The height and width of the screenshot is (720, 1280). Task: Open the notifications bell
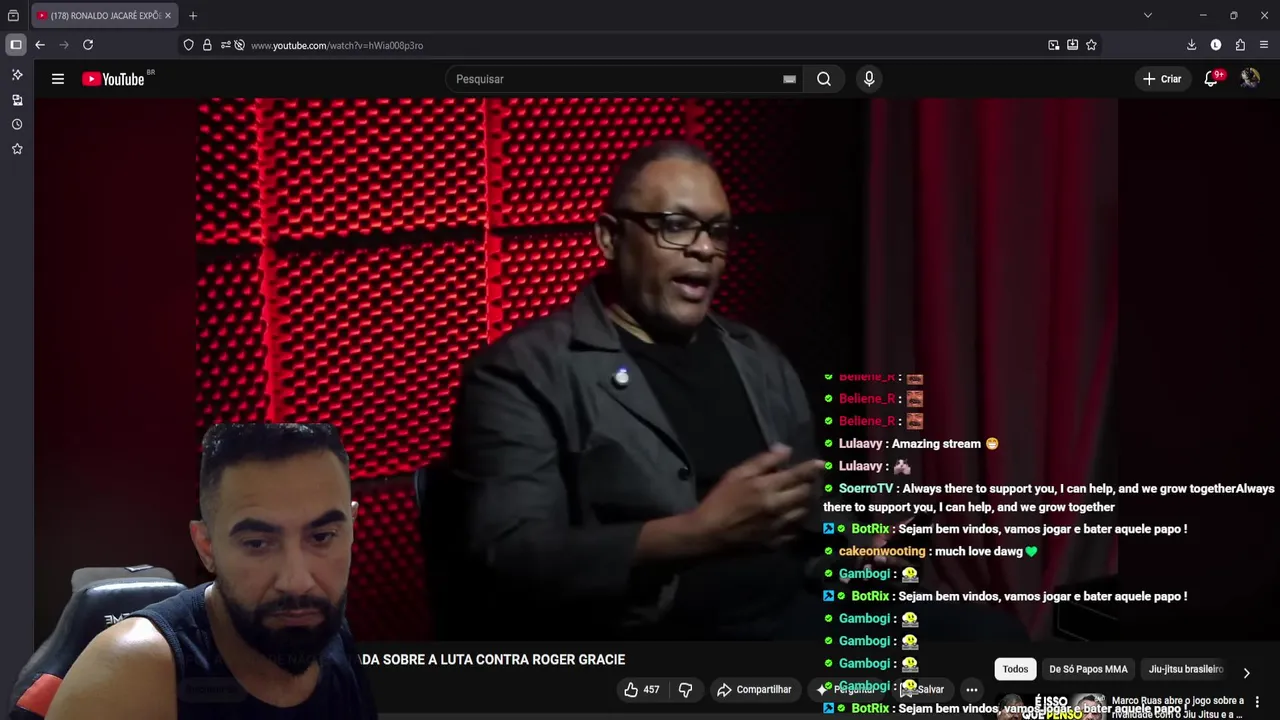(1212, 79)
